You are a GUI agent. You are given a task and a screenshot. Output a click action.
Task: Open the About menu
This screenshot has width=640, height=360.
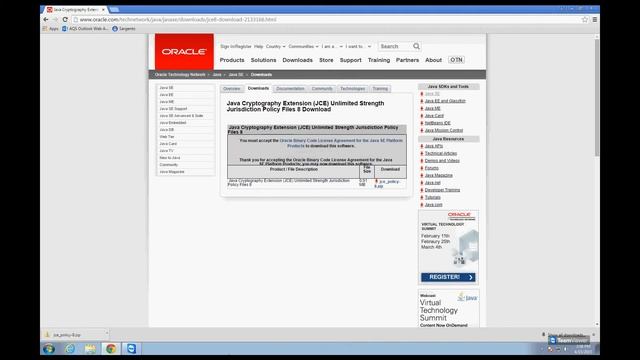pyautogui.click(x=433, y=60)
